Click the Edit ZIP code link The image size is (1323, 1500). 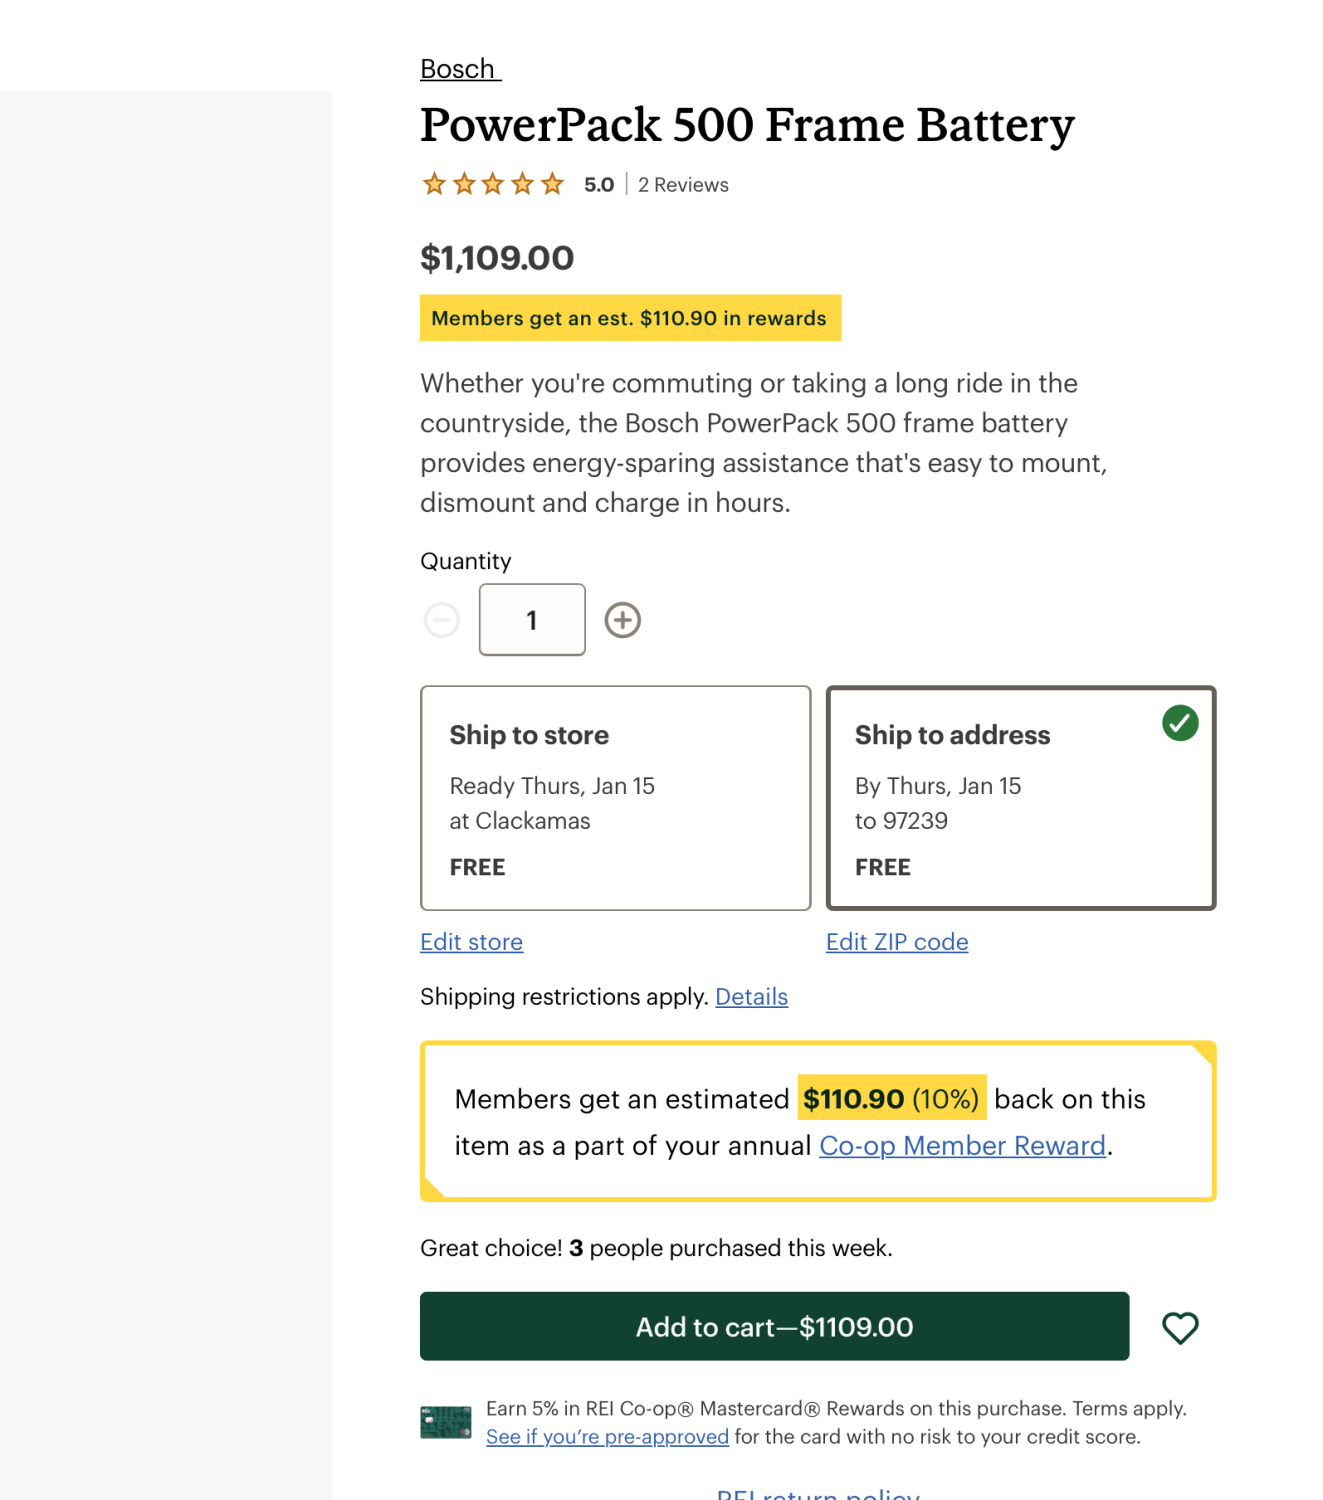click(x=897, y=942)
